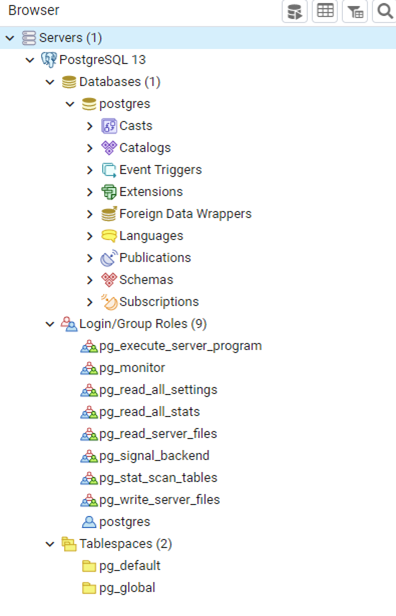Click the pg_default folder icon
Image resolution: width=396 pixels, height=616 pixels.
coord(89,566)
